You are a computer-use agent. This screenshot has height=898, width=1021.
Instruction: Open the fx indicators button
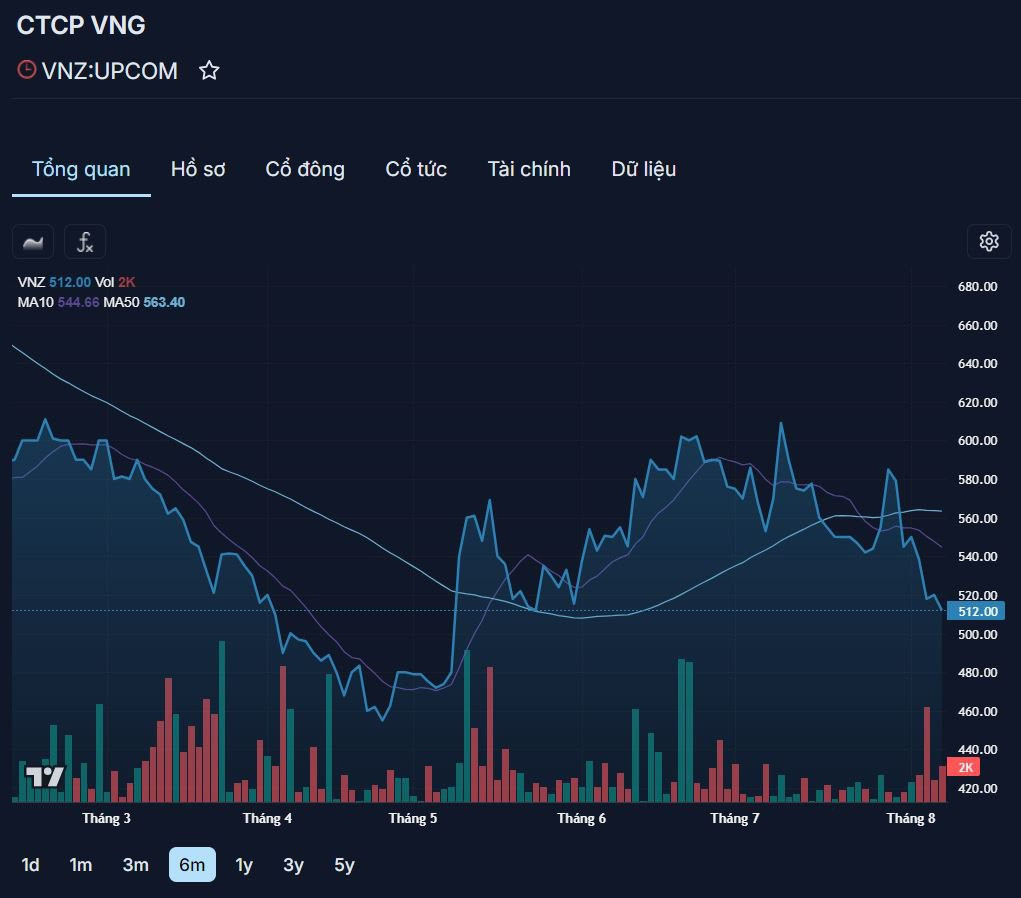point(85,242)
